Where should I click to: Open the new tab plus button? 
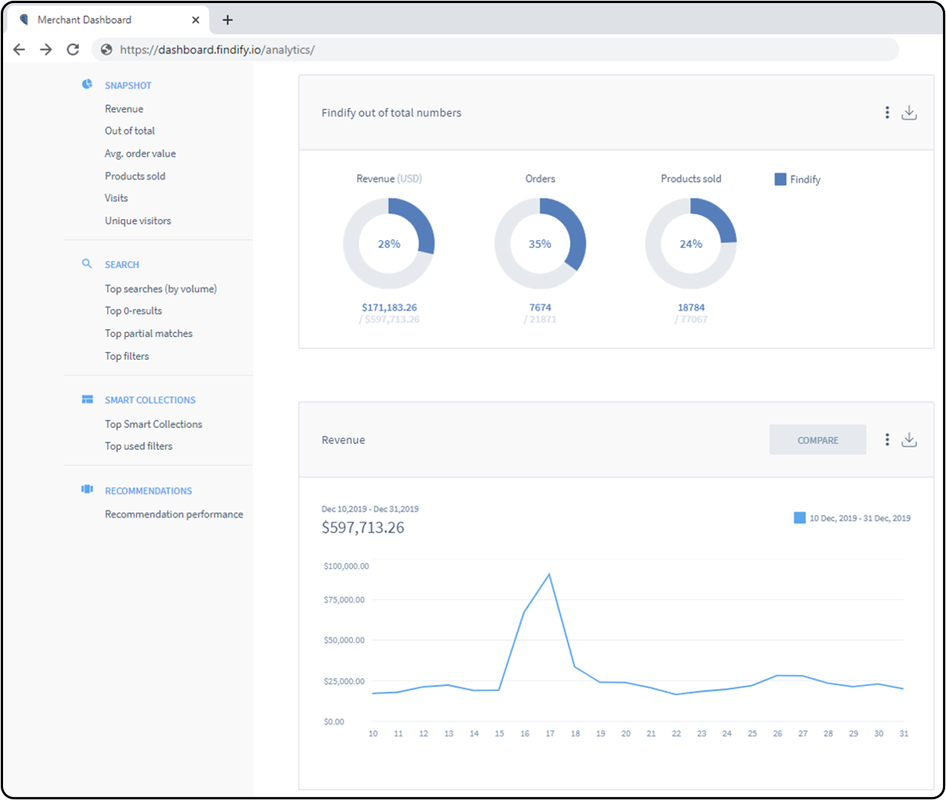(227, 20)
